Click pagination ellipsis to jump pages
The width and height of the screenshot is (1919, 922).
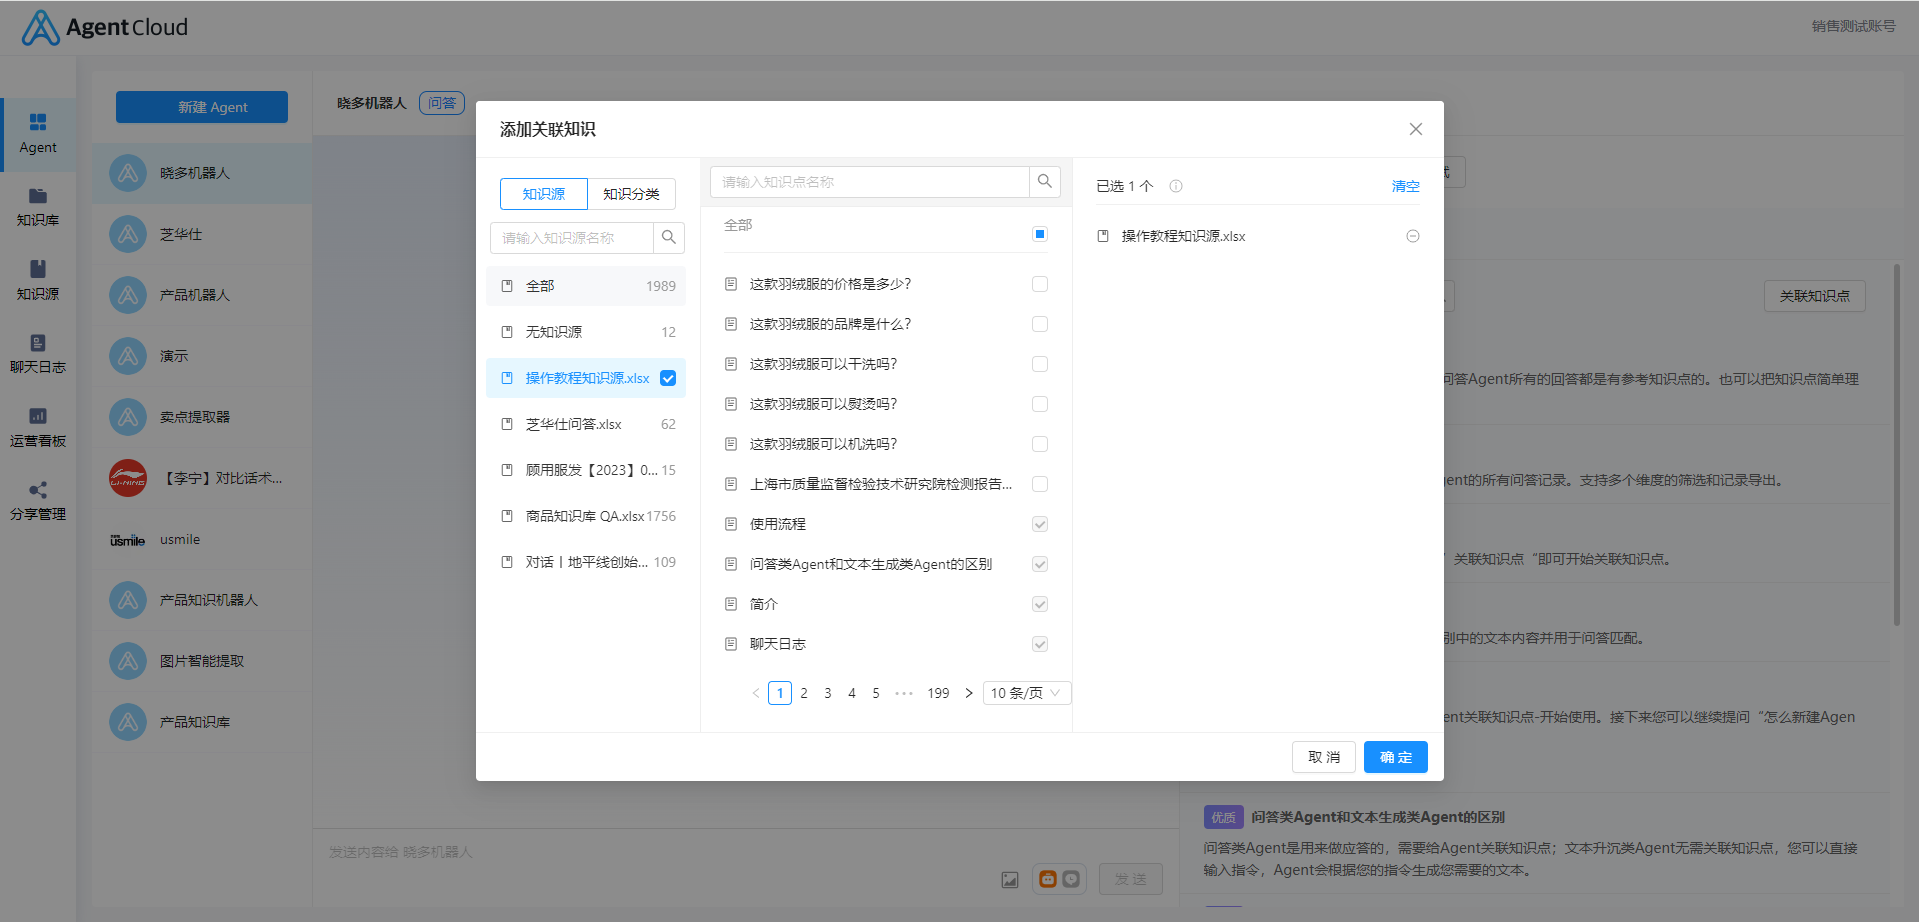tap(904, 693)
